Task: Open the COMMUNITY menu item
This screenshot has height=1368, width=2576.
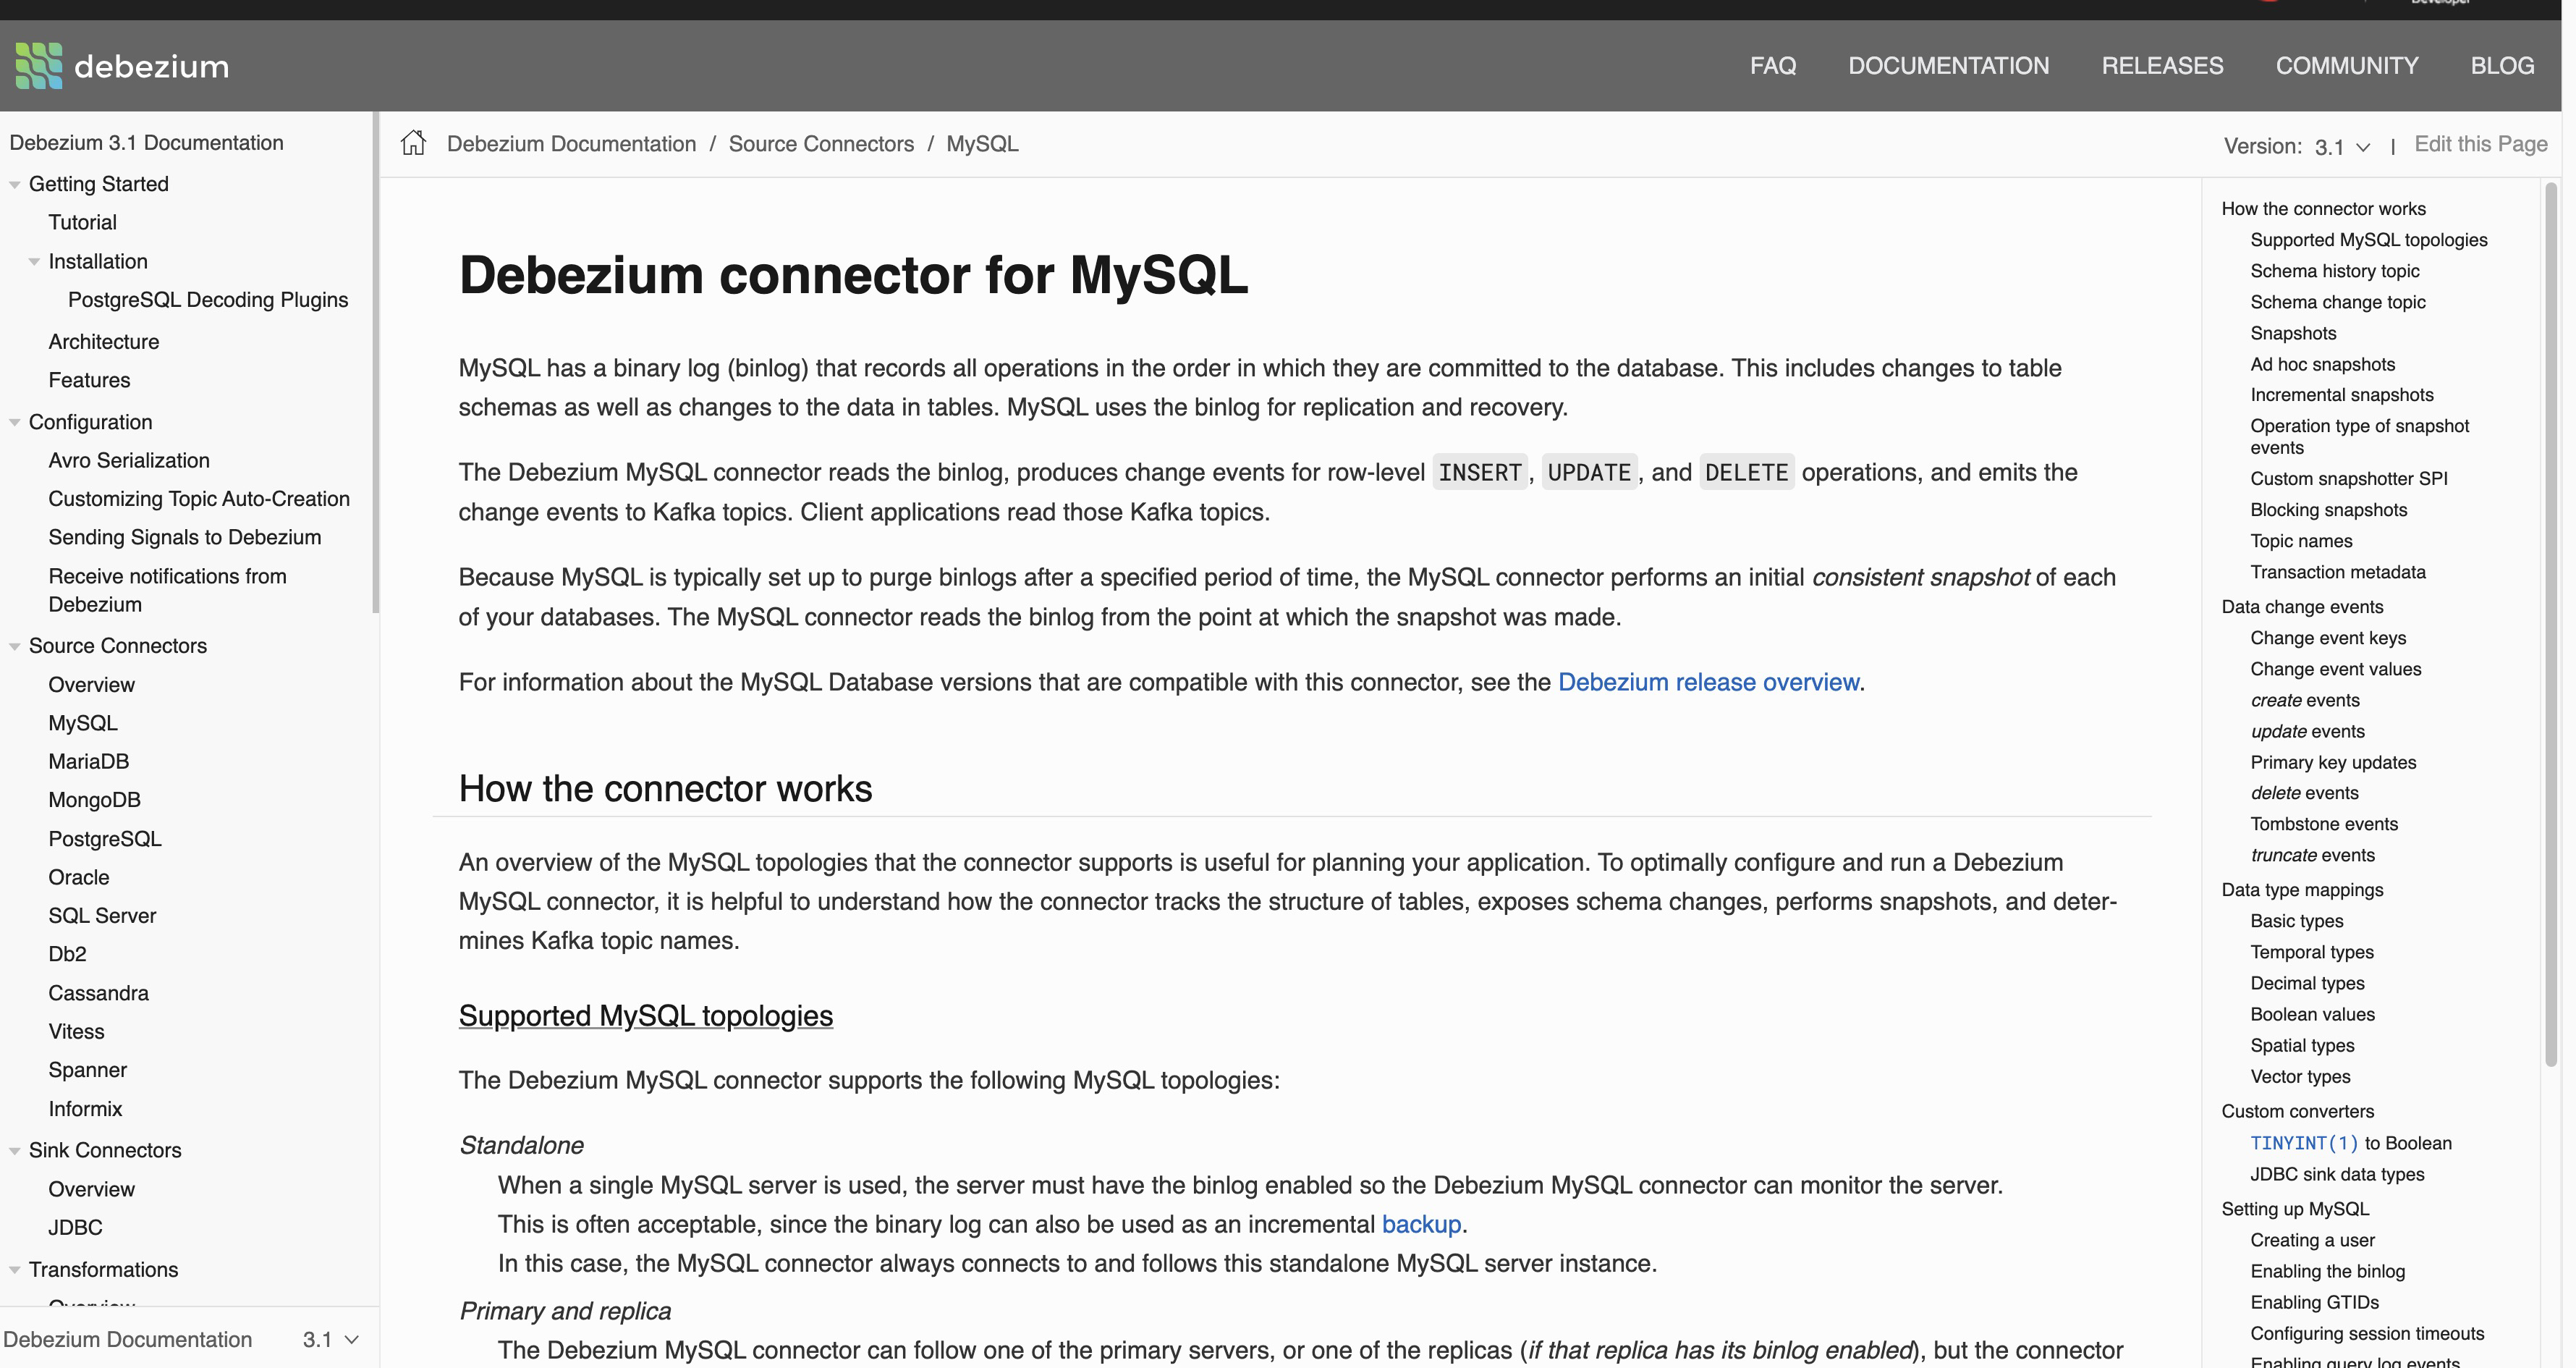Action: click(x=2346, y=66)
